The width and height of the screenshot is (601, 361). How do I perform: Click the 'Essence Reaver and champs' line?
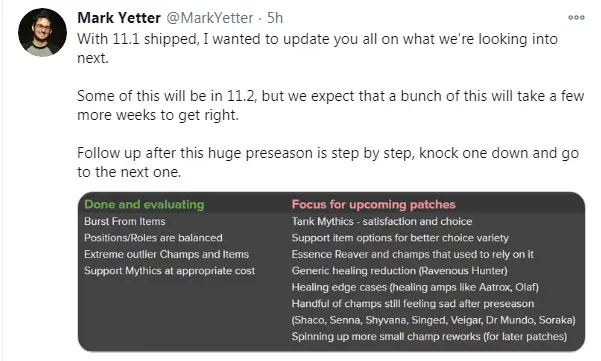412,254
